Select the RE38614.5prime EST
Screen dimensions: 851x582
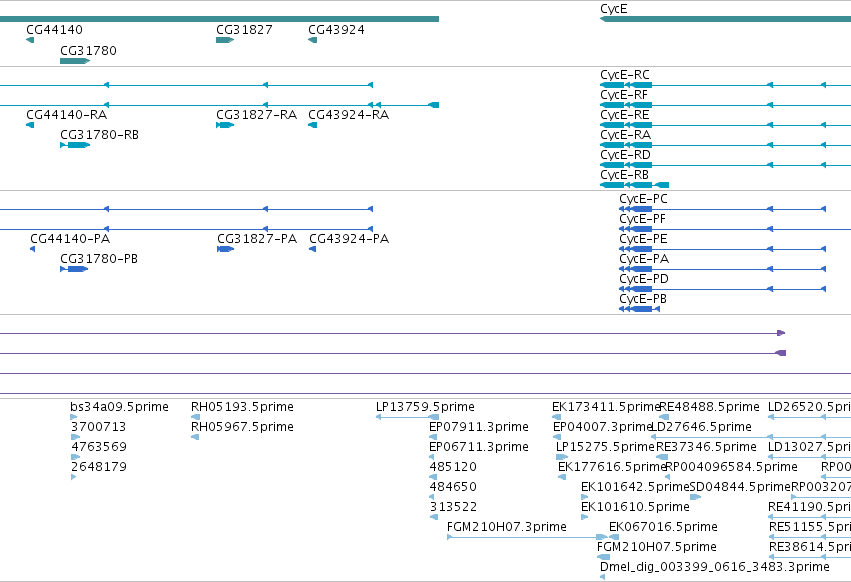[810, 557]
